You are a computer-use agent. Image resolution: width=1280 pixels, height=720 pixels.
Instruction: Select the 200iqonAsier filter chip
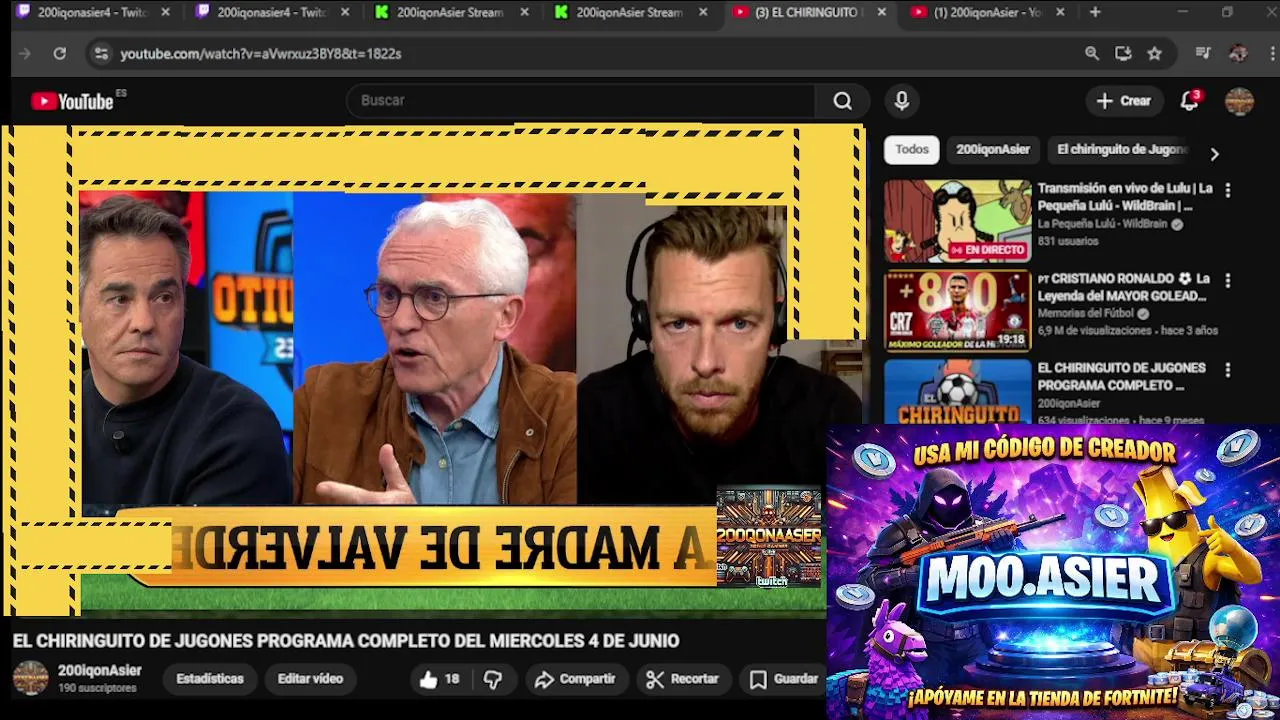pyautogui.click(x=993, y=149)
